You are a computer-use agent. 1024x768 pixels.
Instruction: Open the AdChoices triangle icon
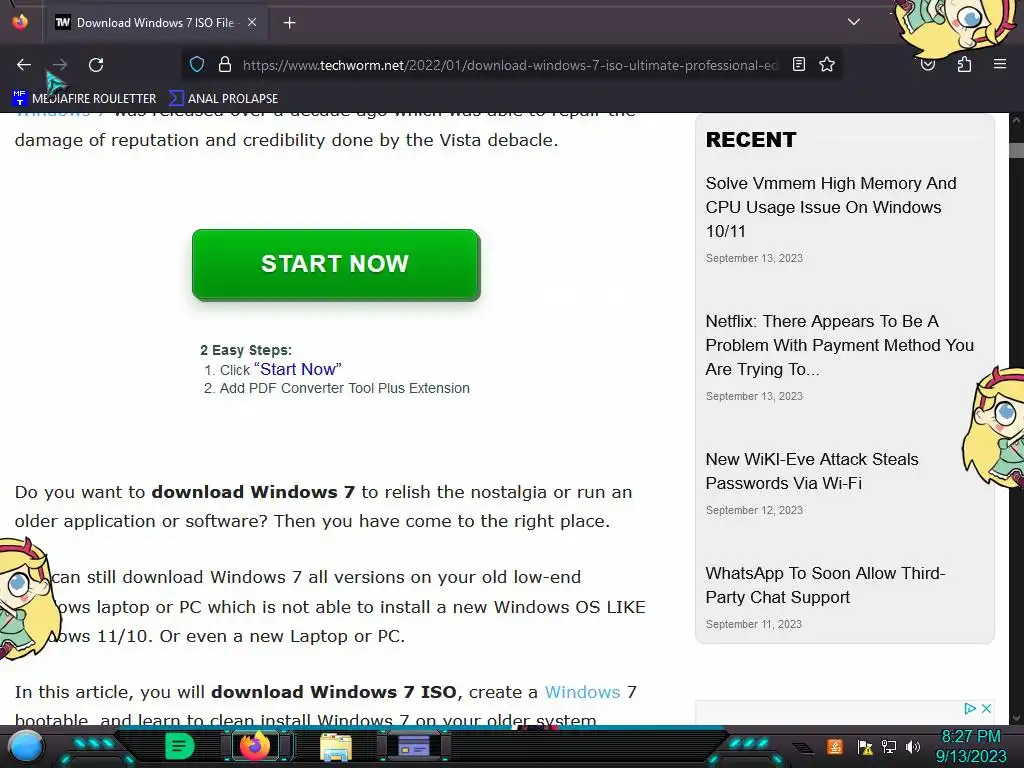[x=970, y=709]
